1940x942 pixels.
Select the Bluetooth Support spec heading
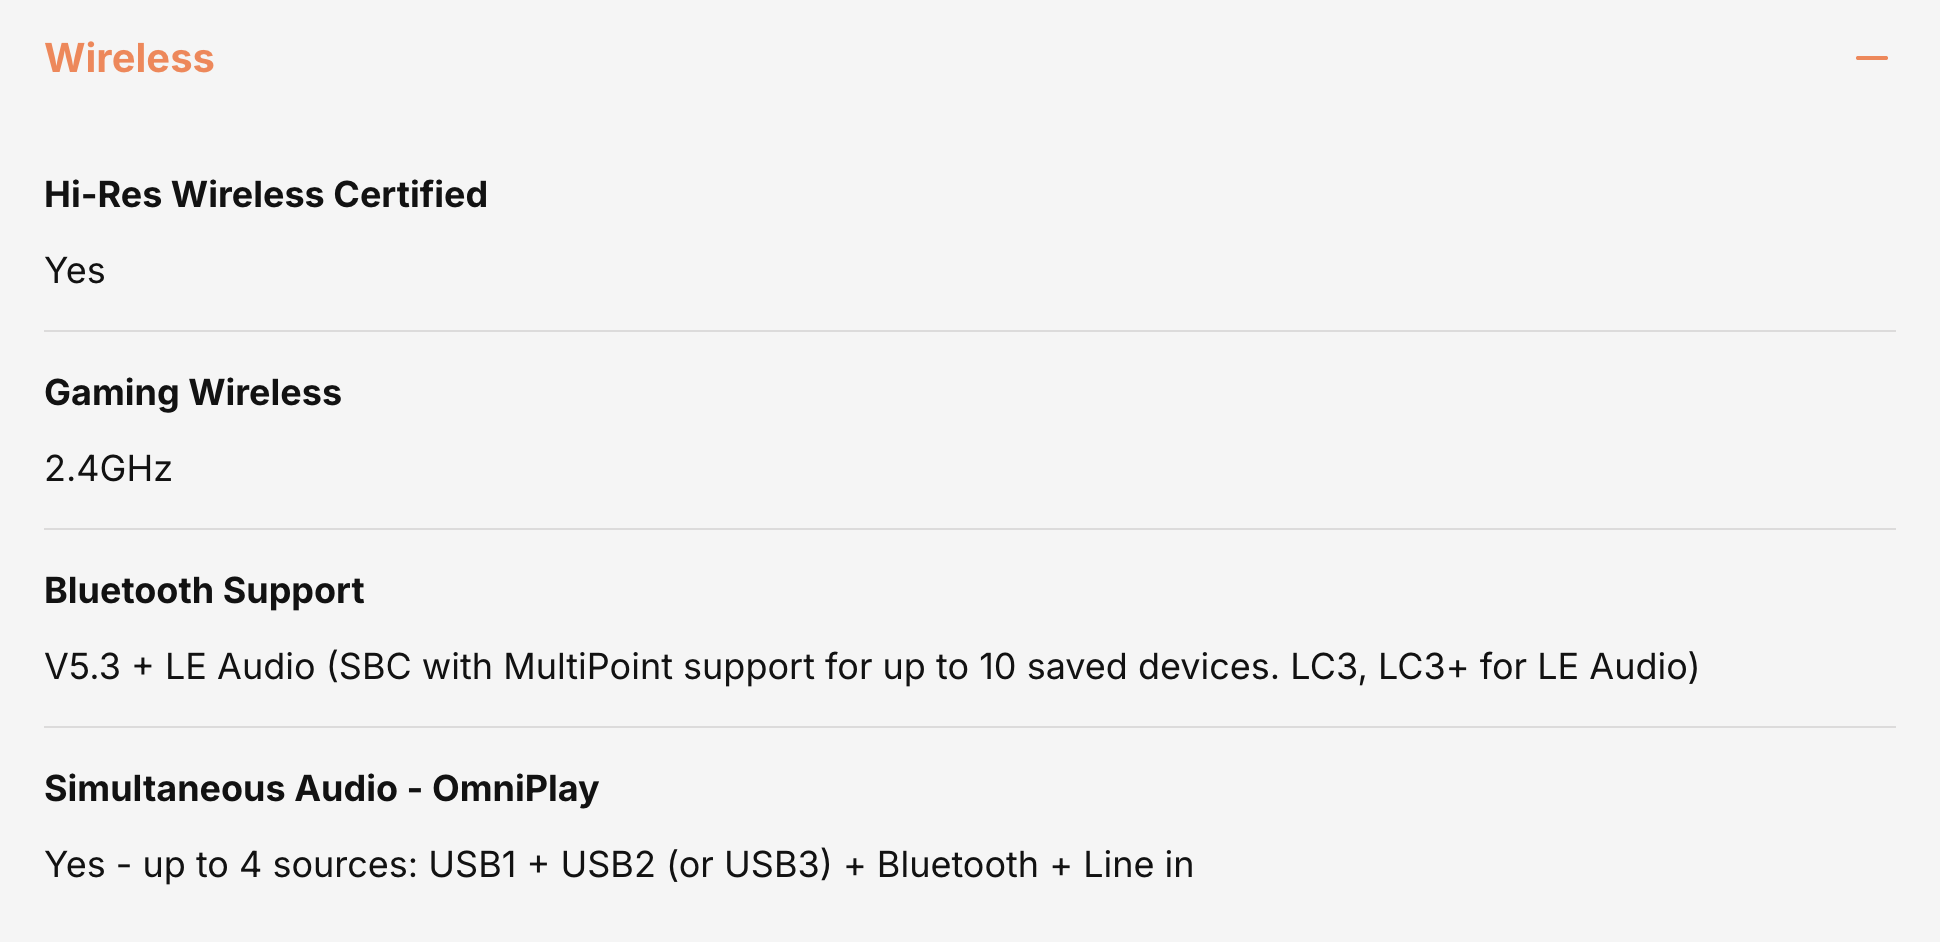coord(204,590)
